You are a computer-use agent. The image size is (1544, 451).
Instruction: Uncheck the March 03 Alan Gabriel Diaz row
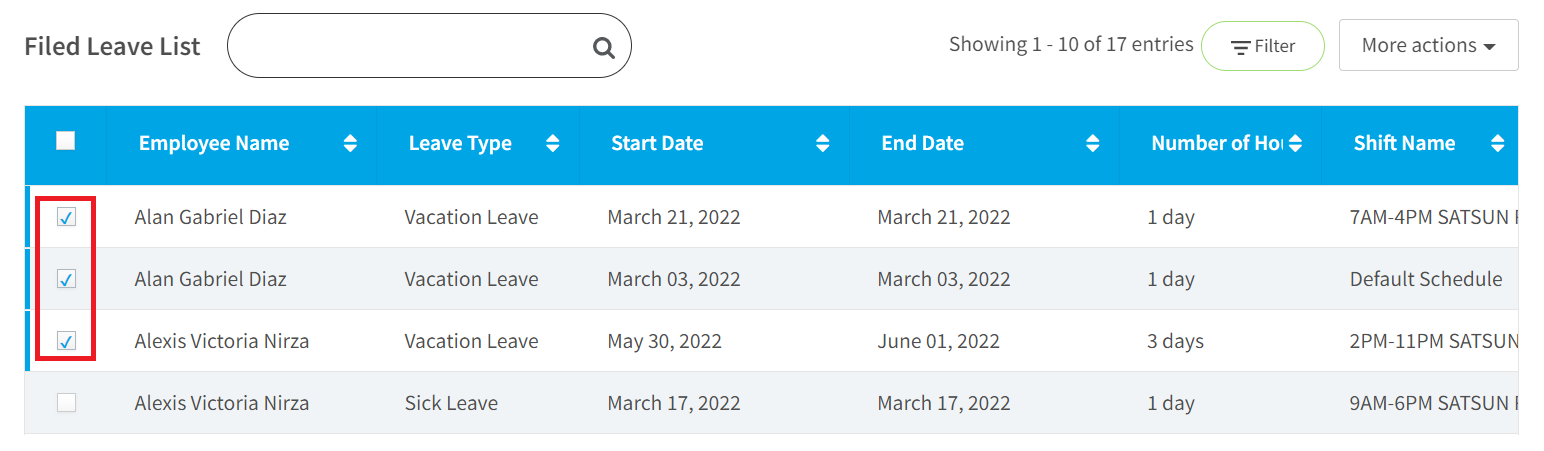point(66,279)
